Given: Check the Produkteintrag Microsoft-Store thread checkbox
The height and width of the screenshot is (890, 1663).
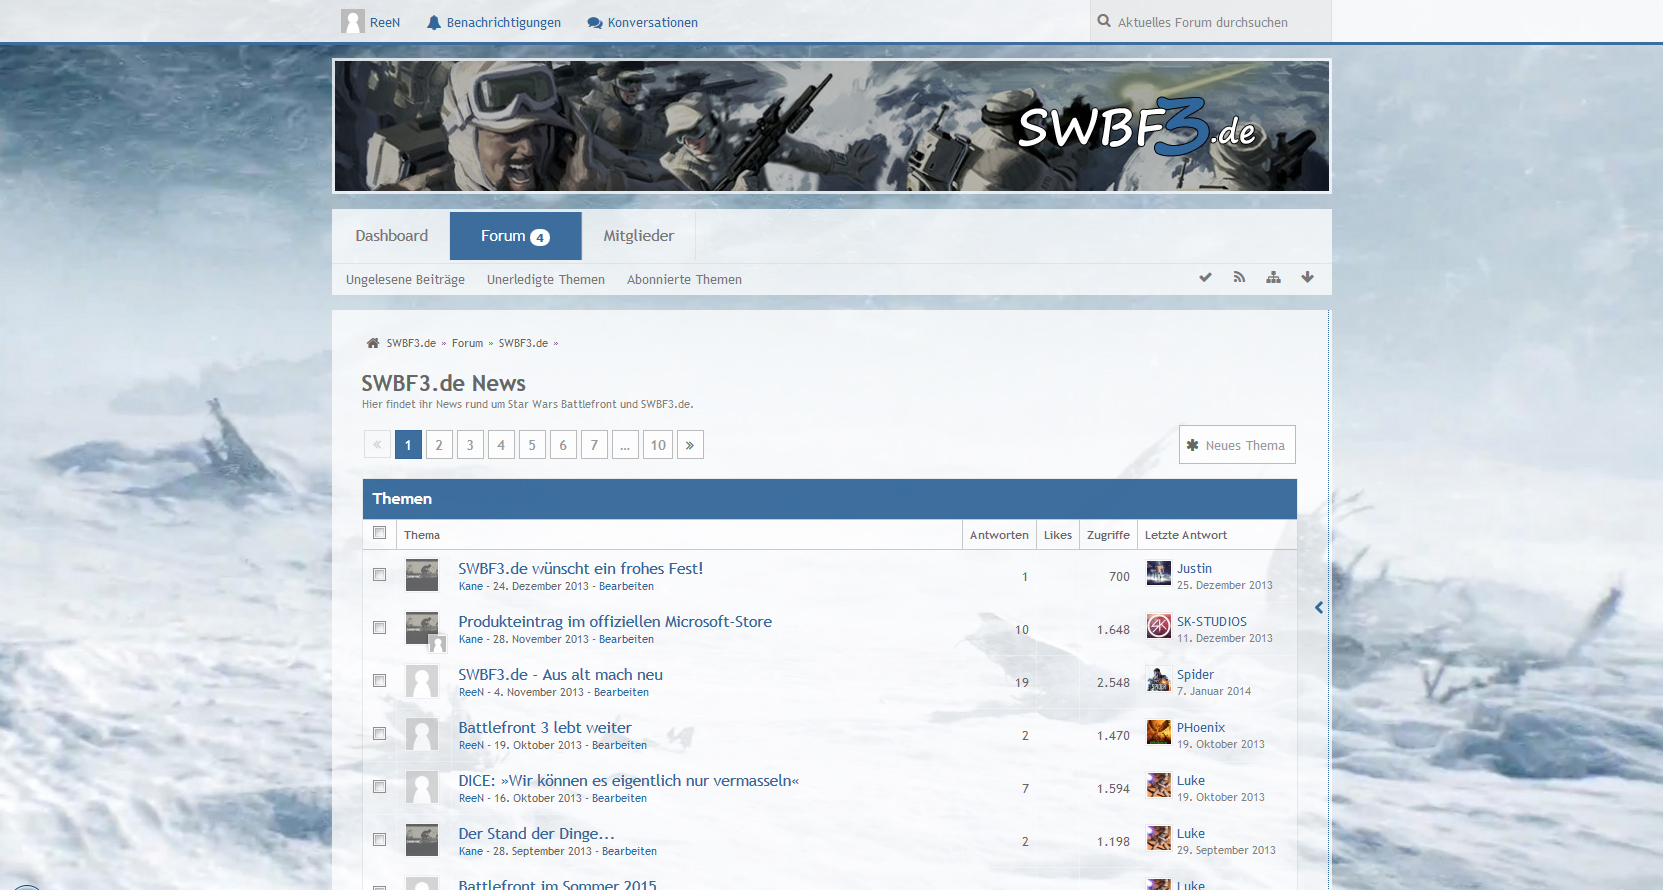Looking at the screenshot, I should (379, 628).
